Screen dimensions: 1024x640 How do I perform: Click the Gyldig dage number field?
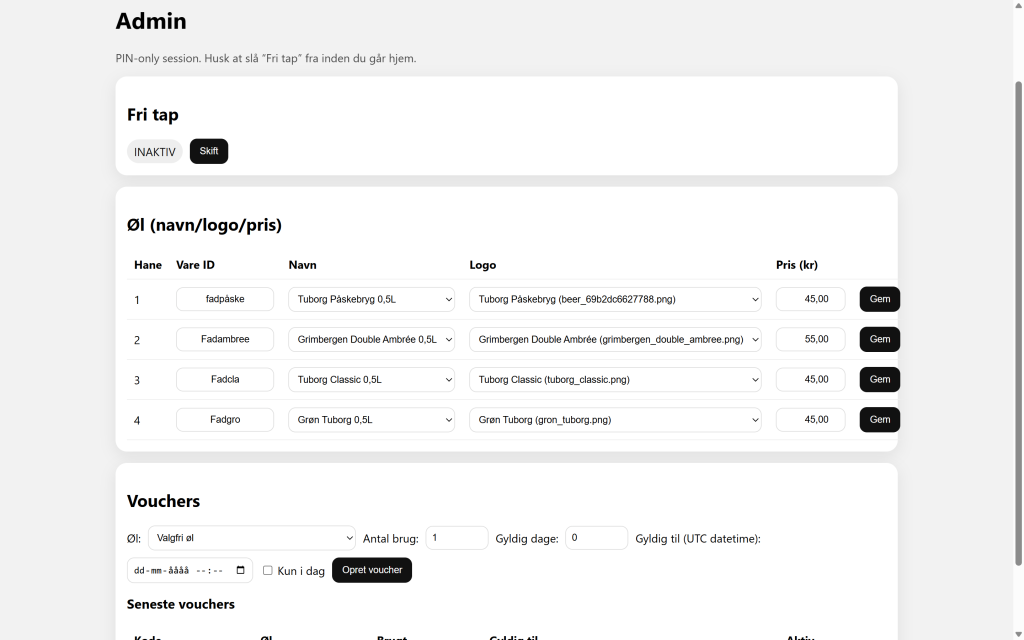[596, 538]
